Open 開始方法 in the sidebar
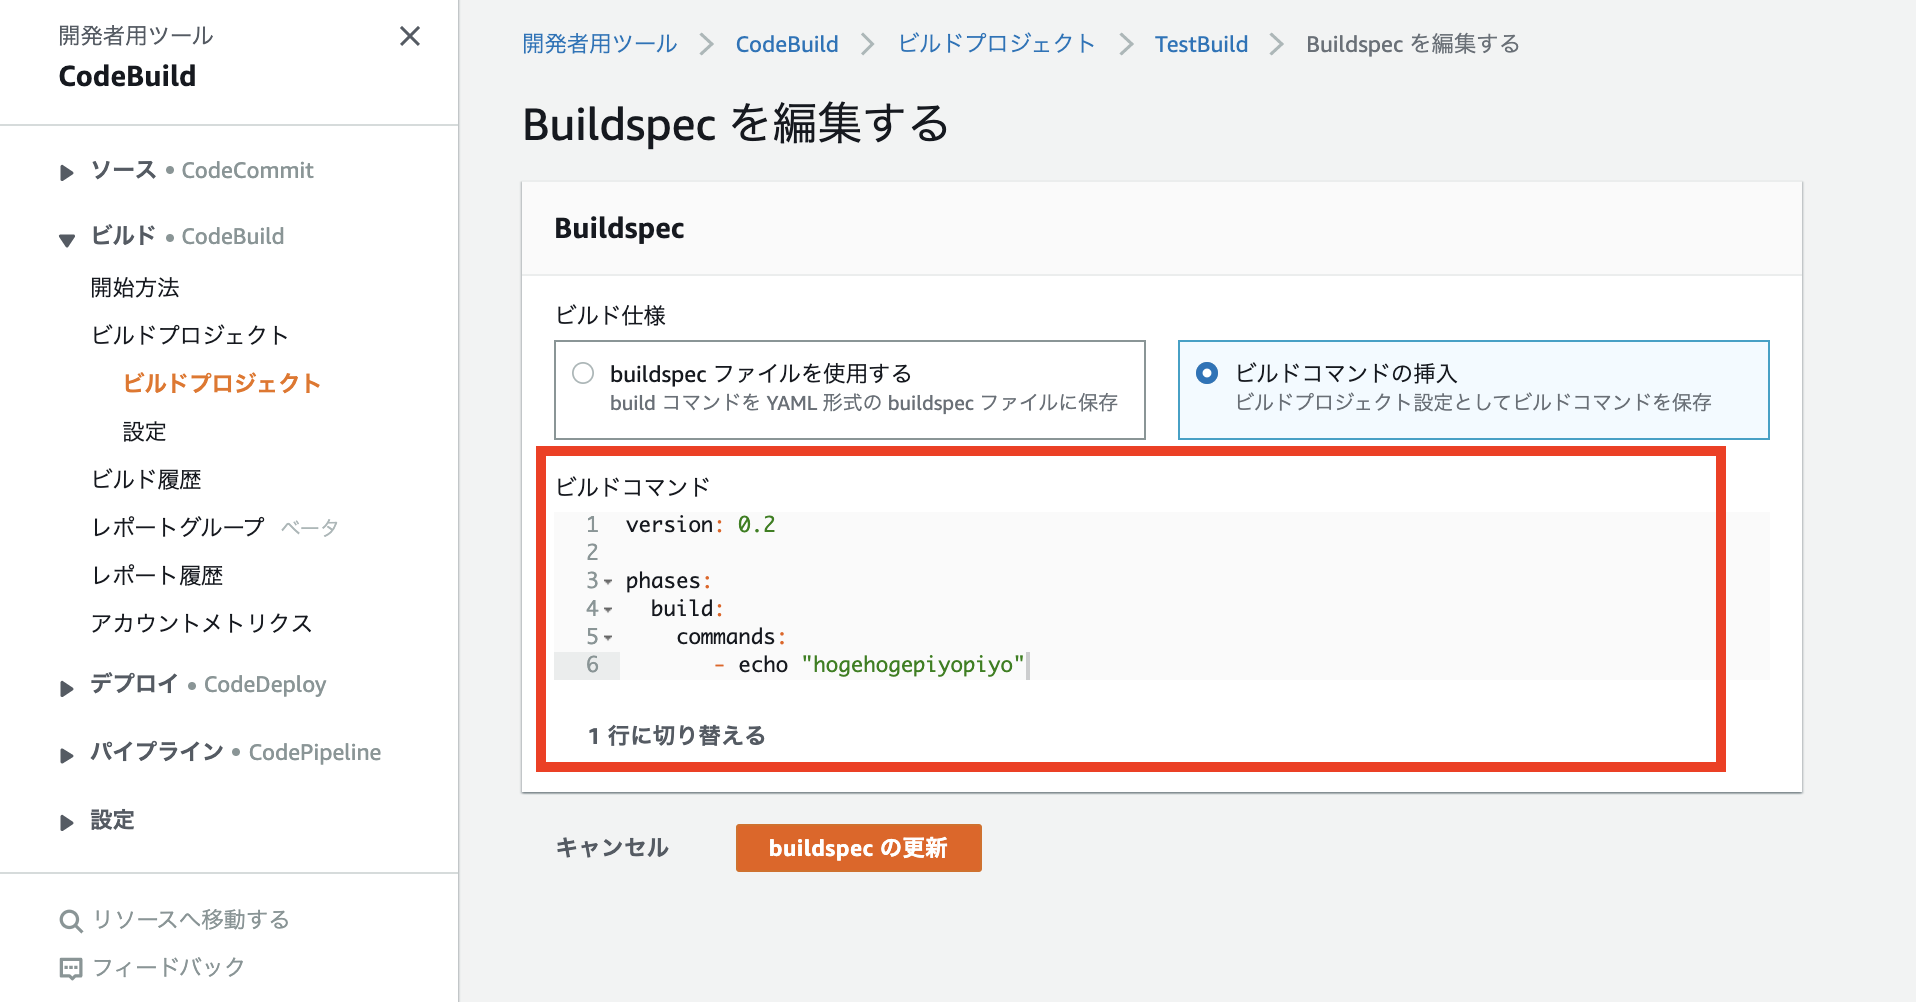This screenshot has width=1916, height=1002. click(135, 288)
